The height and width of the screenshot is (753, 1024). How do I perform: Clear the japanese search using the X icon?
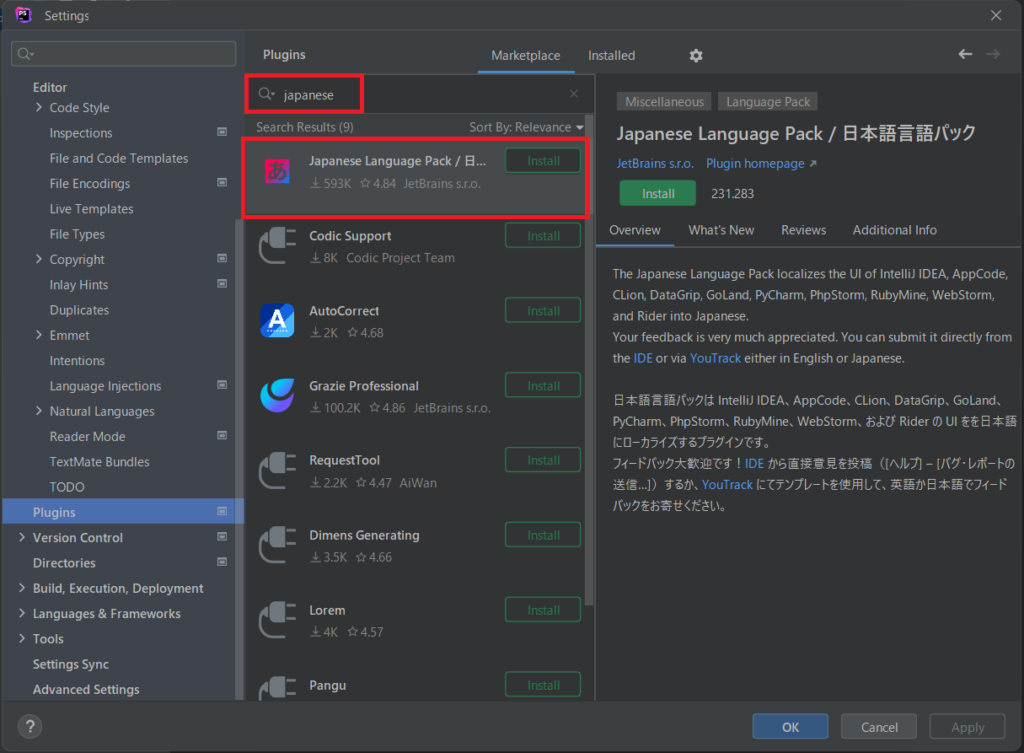coord(573,93)
